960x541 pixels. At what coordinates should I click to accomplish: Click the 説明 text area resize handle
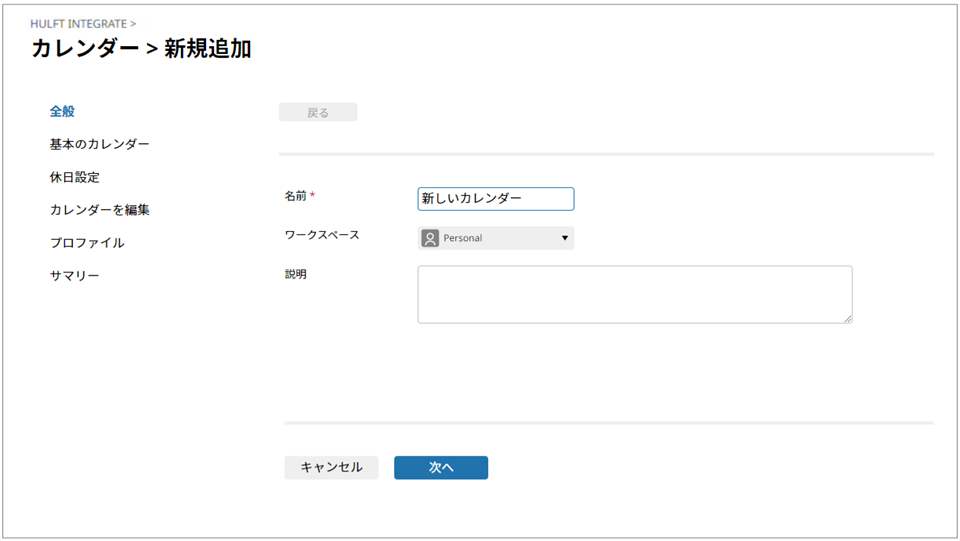[x=847, y=318]
